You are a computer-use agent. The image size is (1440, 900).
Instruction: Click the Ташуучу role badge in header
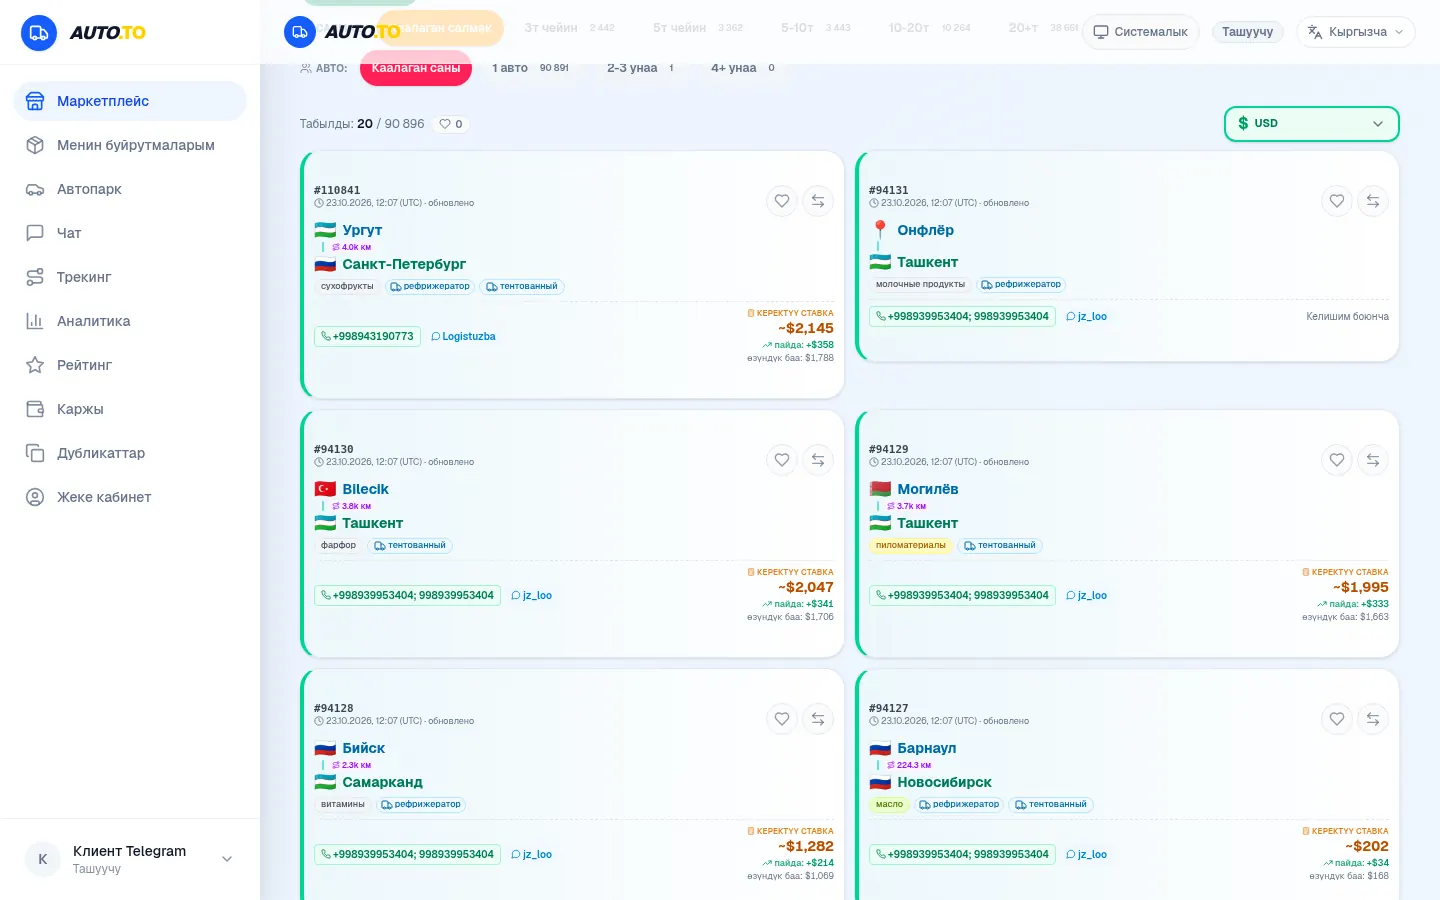pyautogui.click(x=1248, y=32)
